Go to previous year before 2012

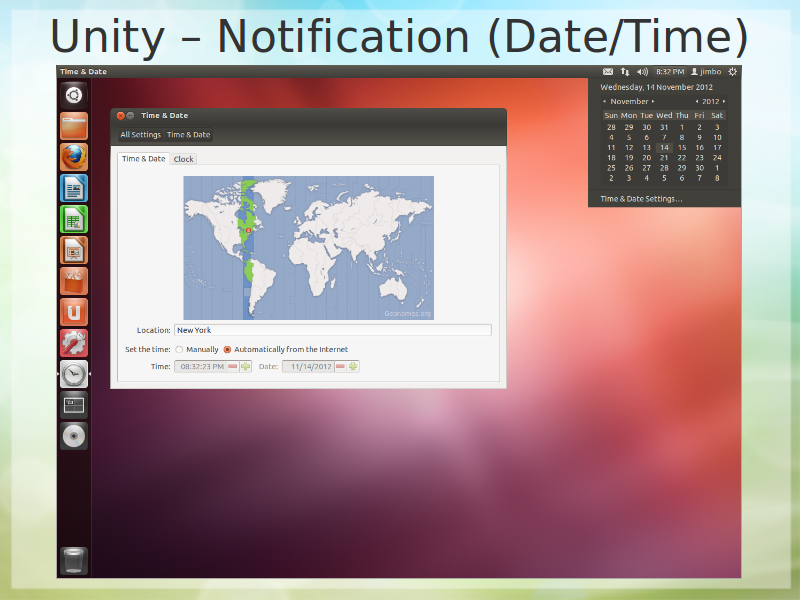coord(697,102)
